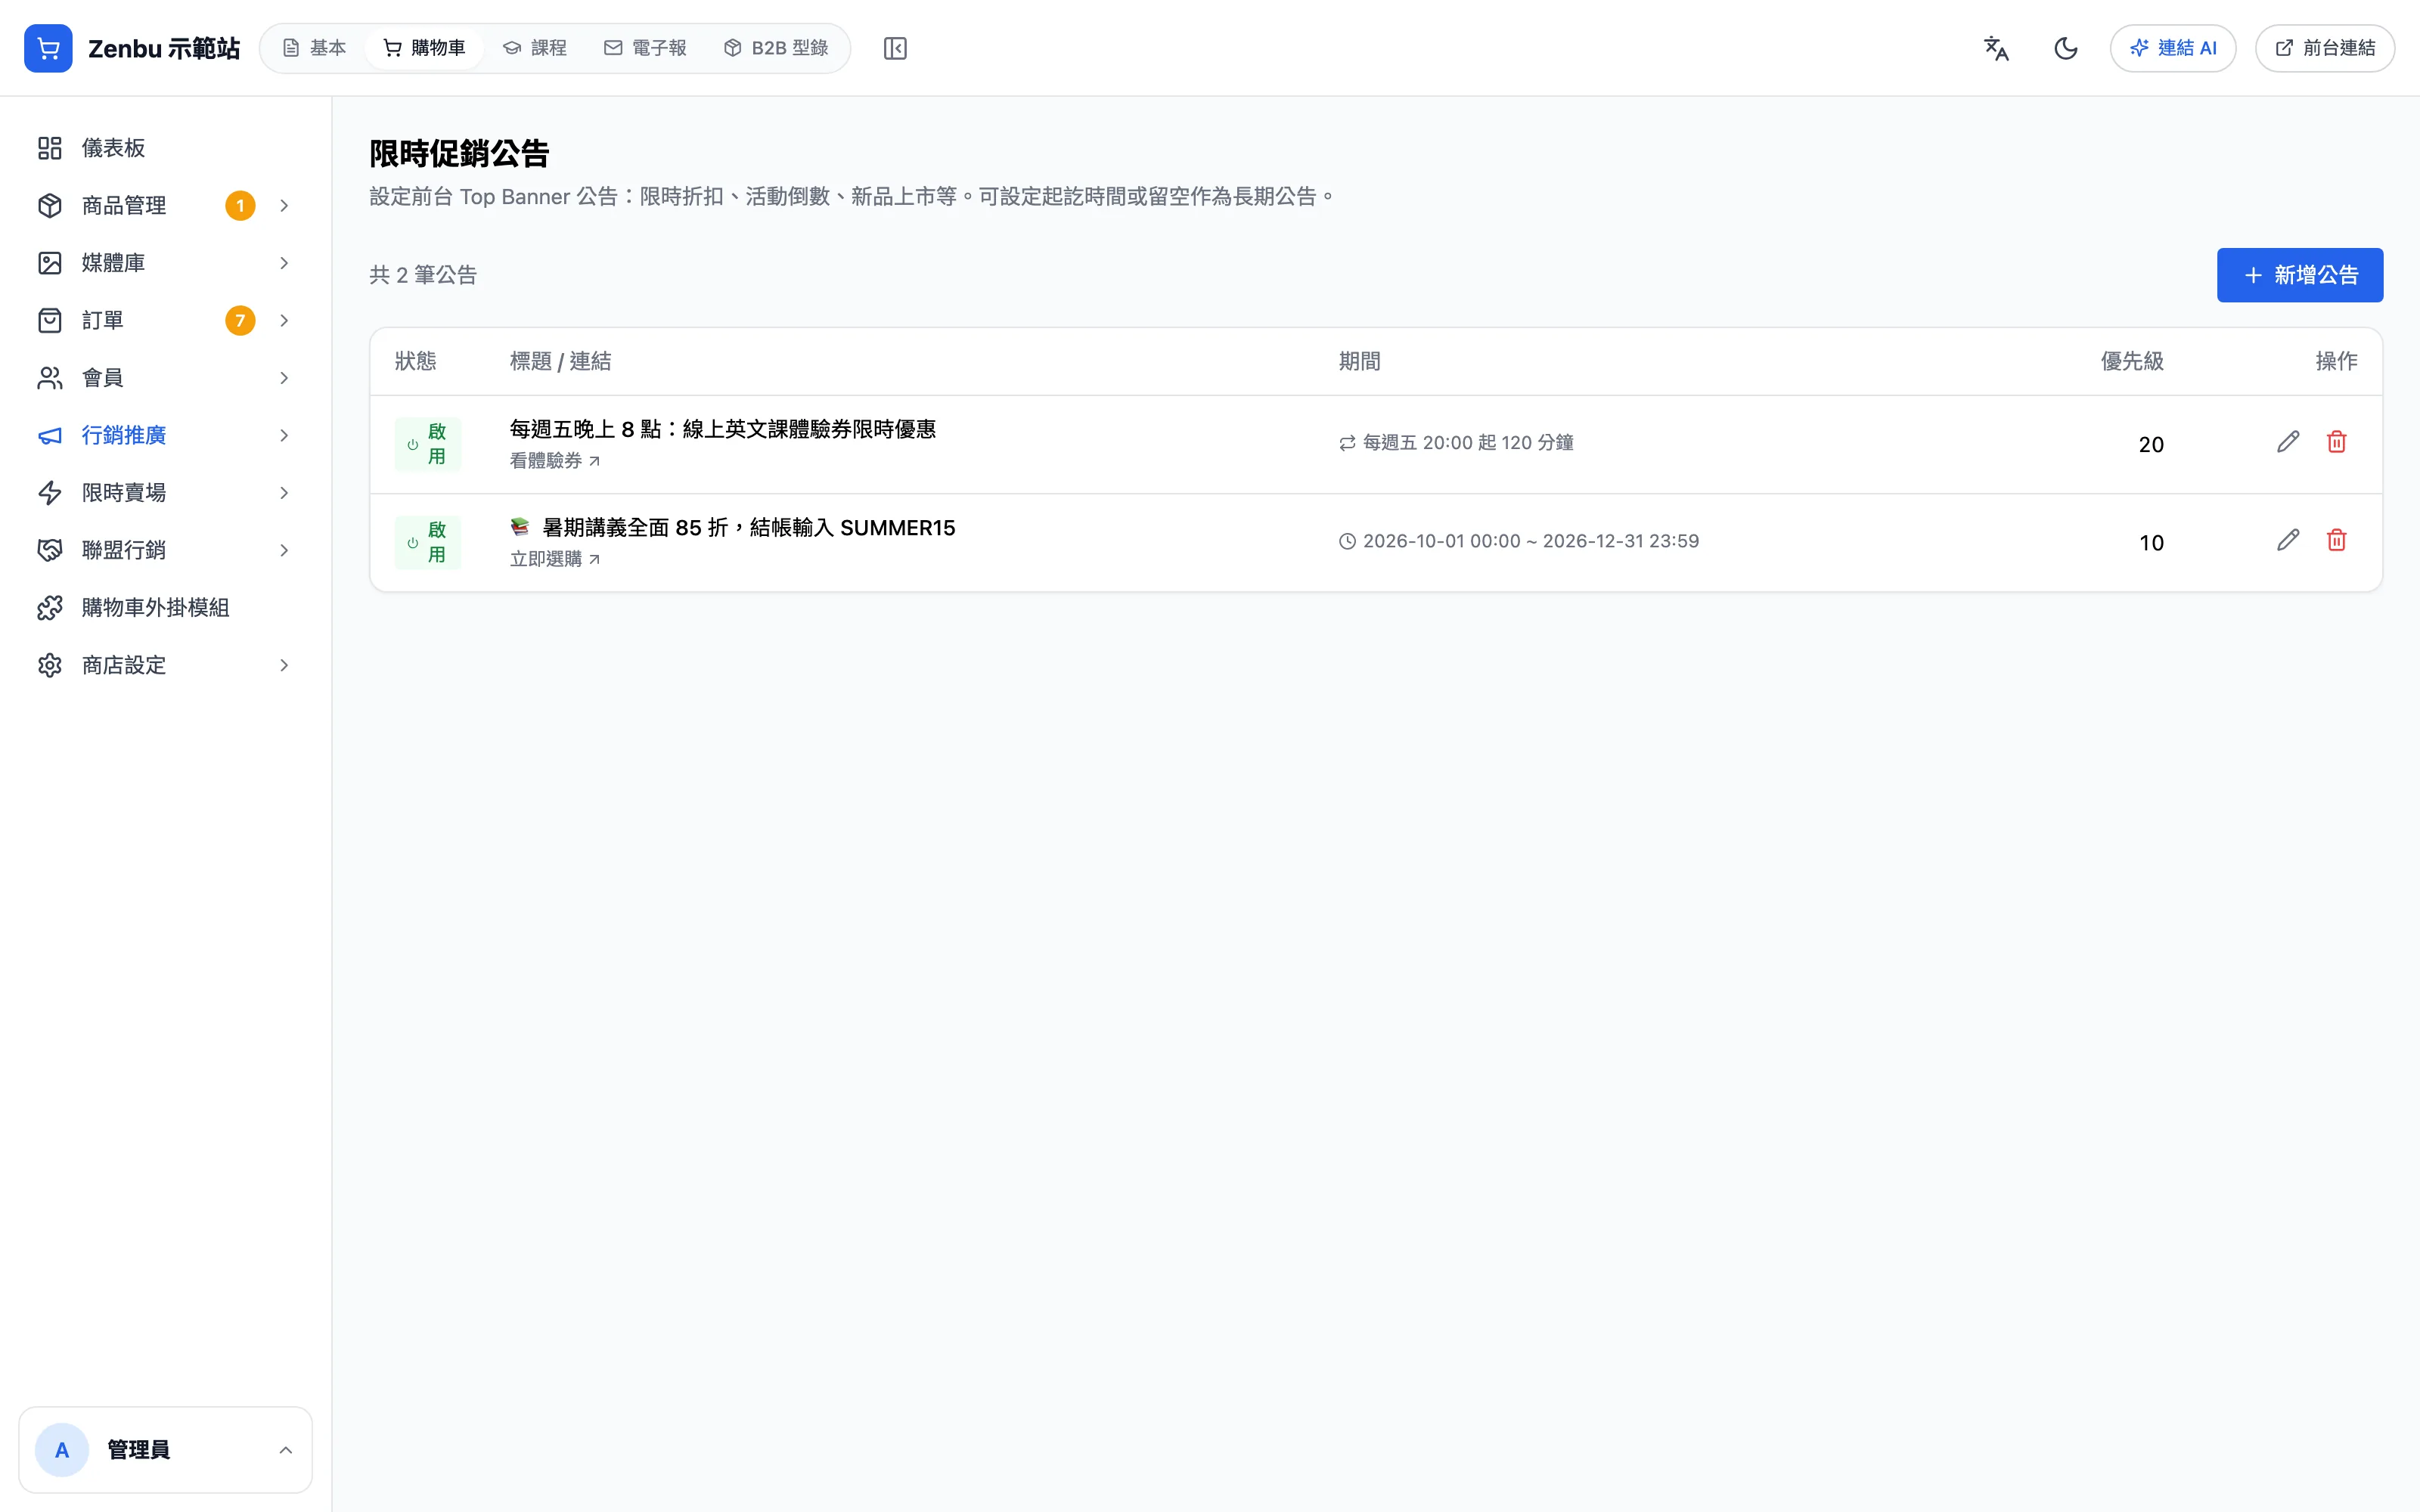Viewport: 2420px width, 1512px height.
Task: Click the 購物車外掛模組 puzzle icon
Action: coord(50,608)
